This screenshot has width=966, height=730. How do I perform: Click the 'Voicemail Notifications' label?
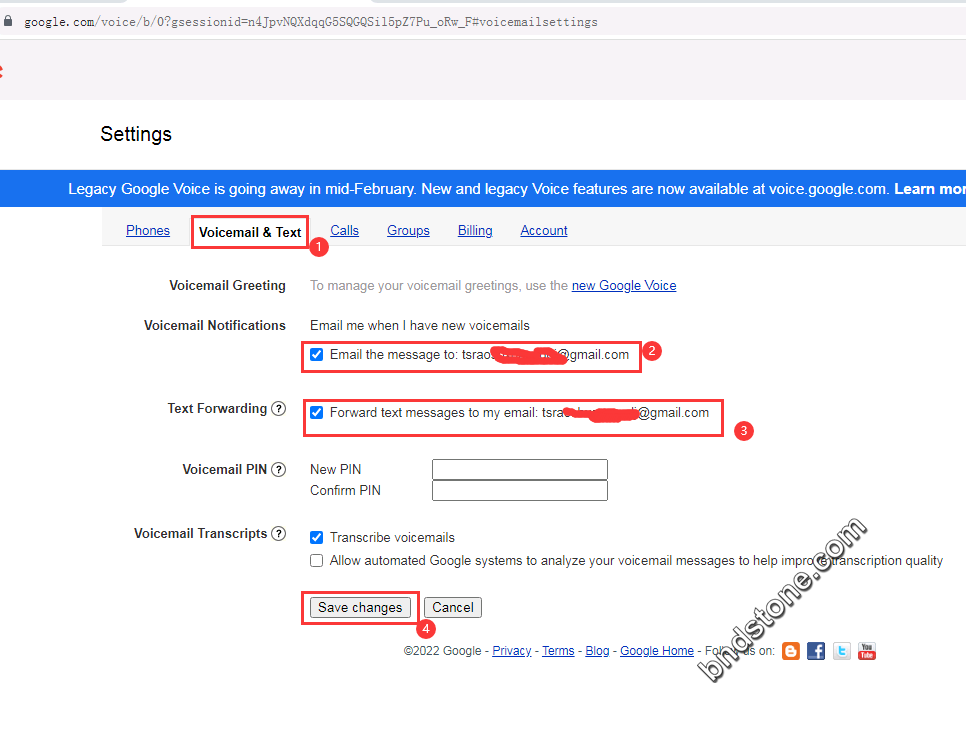coord(215,325)
